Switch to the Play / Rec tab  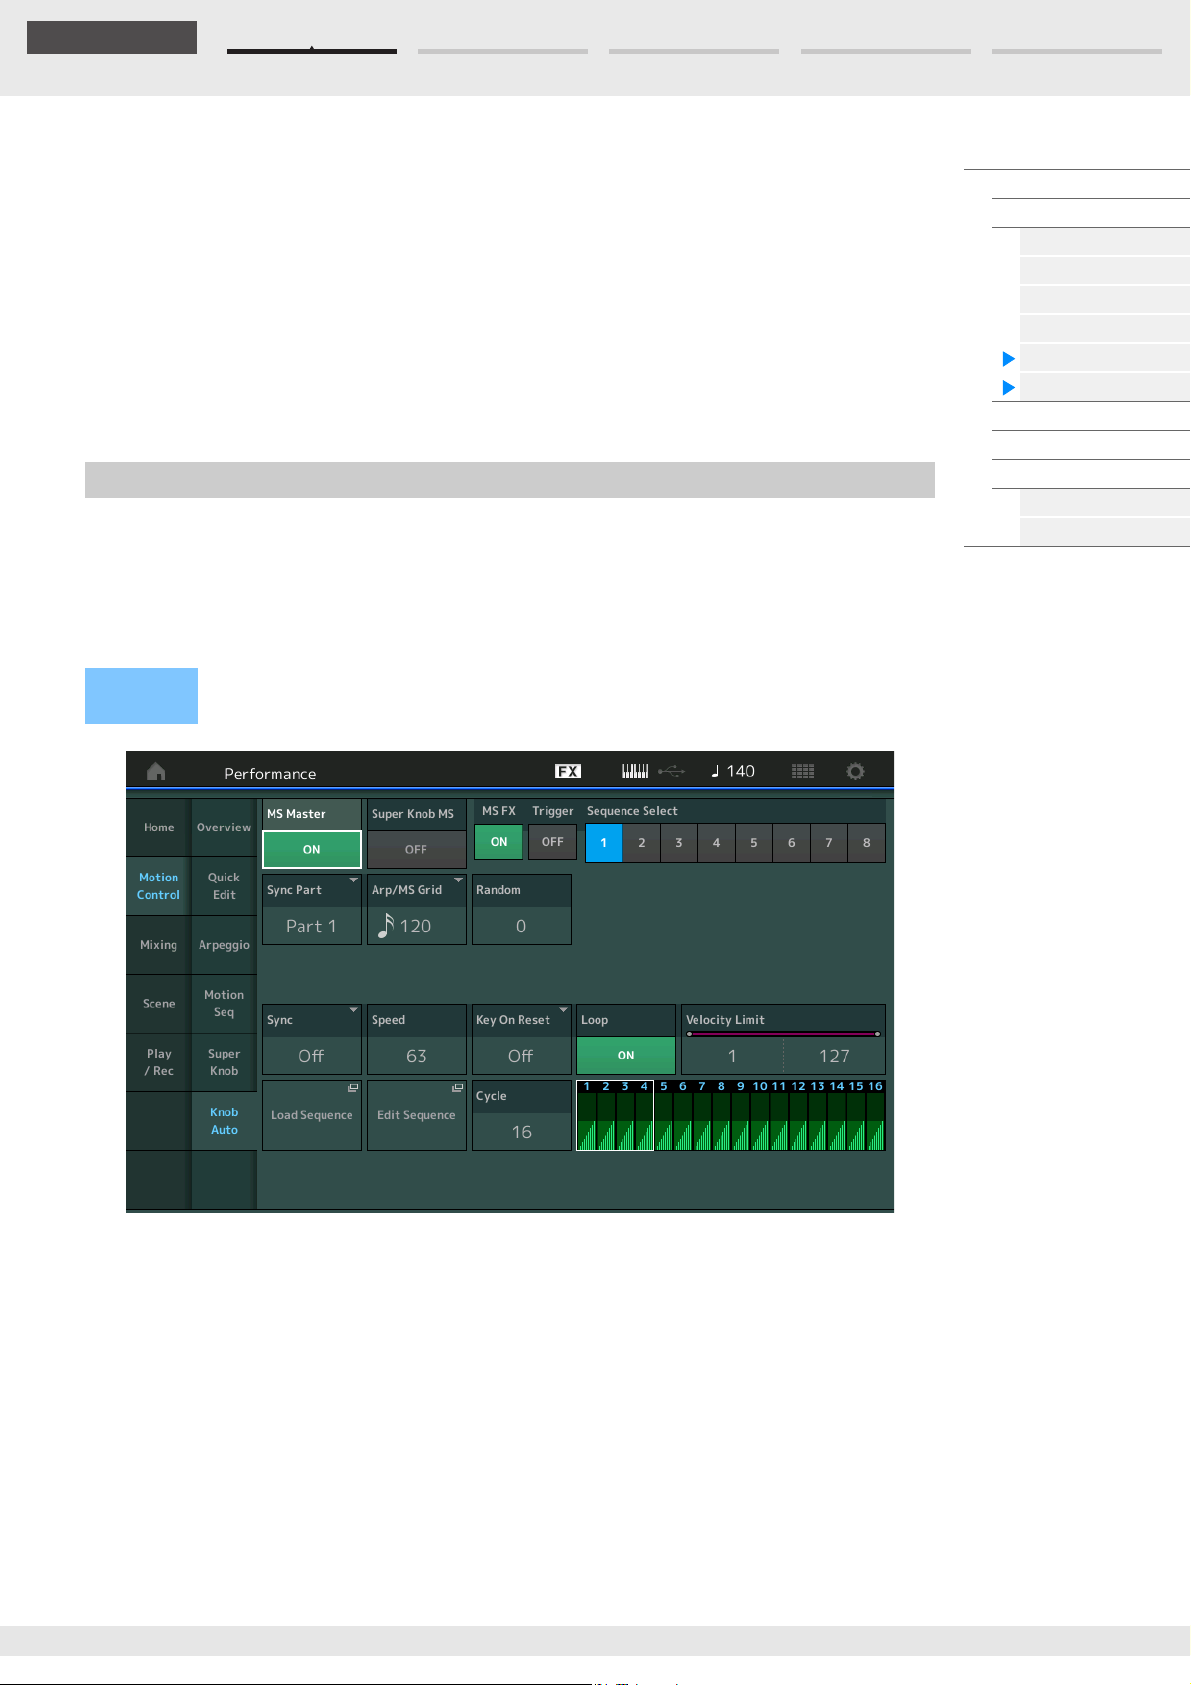tap(159, 1062)
